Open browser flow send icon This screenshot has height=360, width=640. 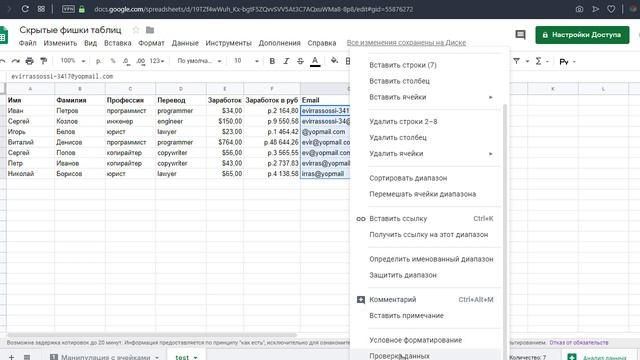pos(596,9)
